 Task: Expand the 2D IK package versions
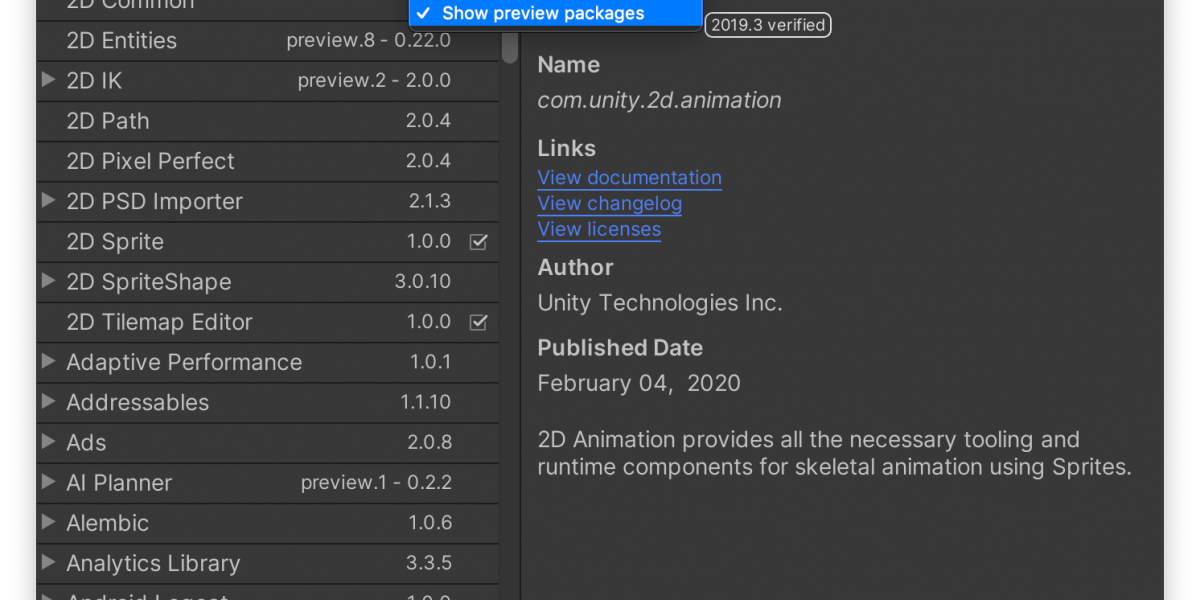click(48, 80)
